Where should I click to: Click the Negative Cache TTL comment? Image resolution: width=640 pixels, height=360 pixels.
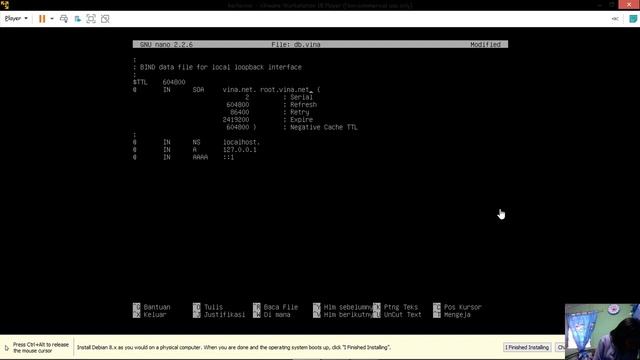320,127
